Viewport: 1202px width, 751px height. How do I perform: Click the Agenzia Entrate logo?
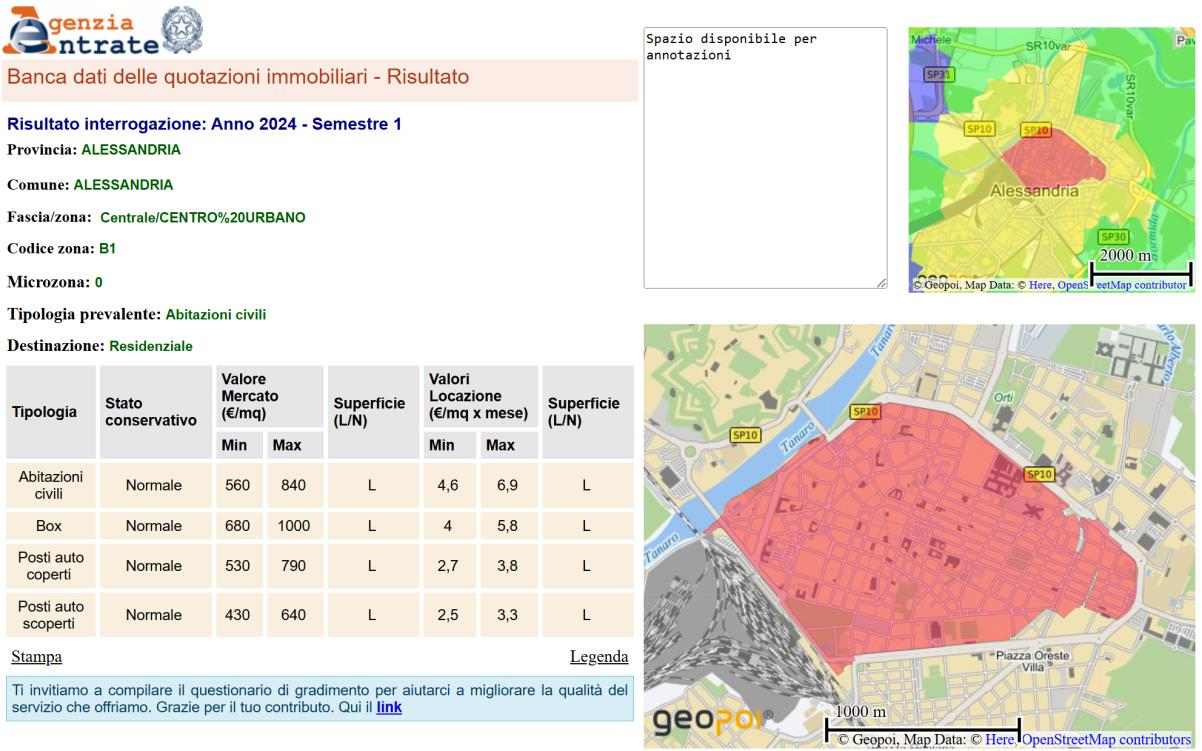[x=80, y=32]
